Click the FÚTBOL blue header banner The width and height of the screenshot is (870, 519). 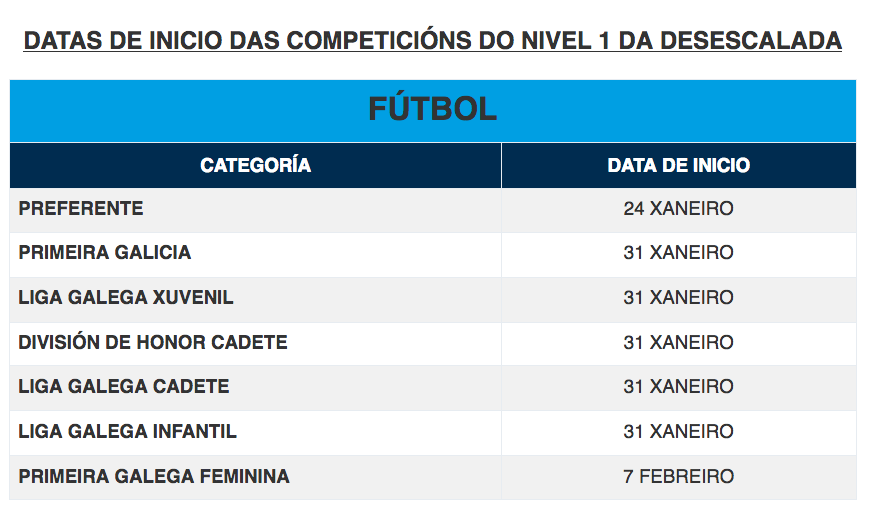433,110
